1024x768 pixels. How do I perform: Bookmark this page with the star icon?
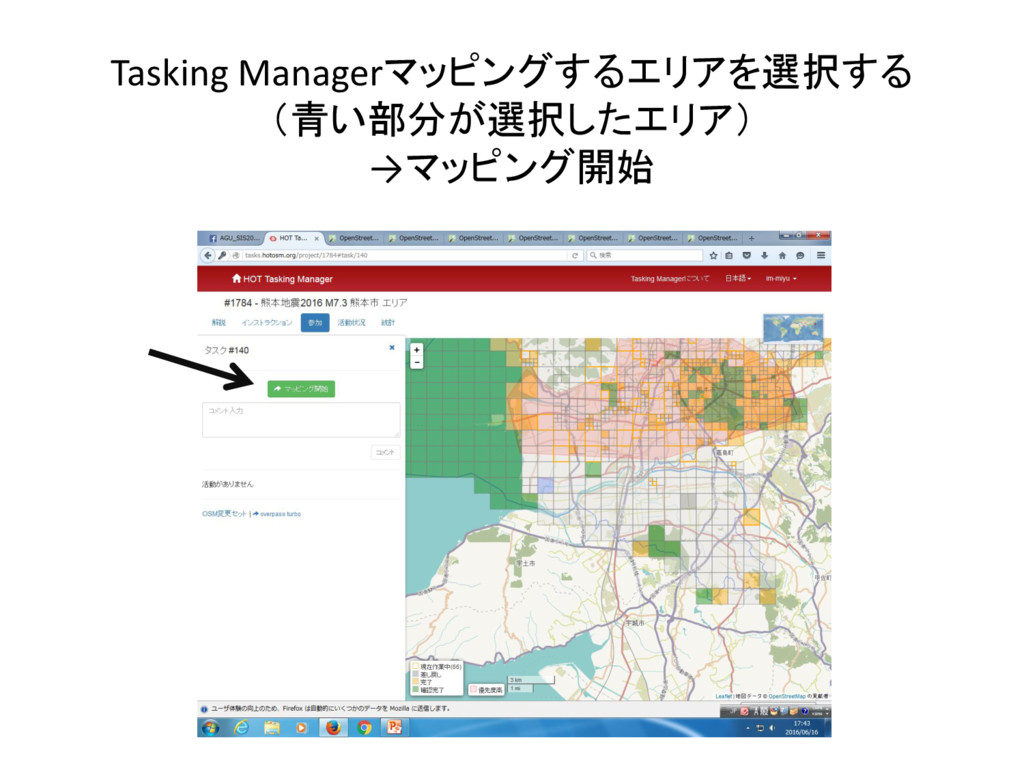pos(713,255)
